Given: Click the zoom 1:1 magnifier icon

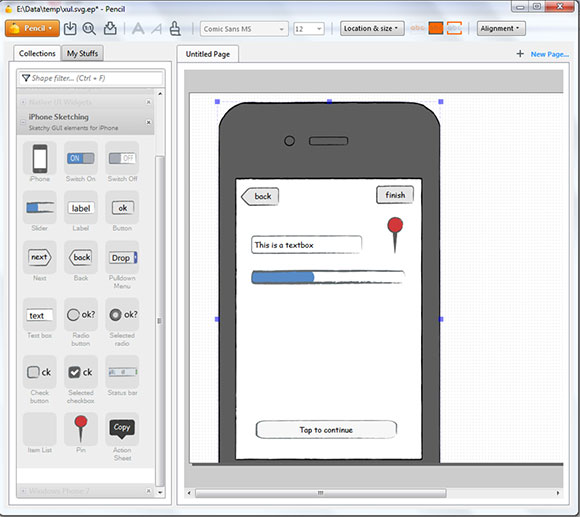Looking at the screenshot, I should pos(89,28).
